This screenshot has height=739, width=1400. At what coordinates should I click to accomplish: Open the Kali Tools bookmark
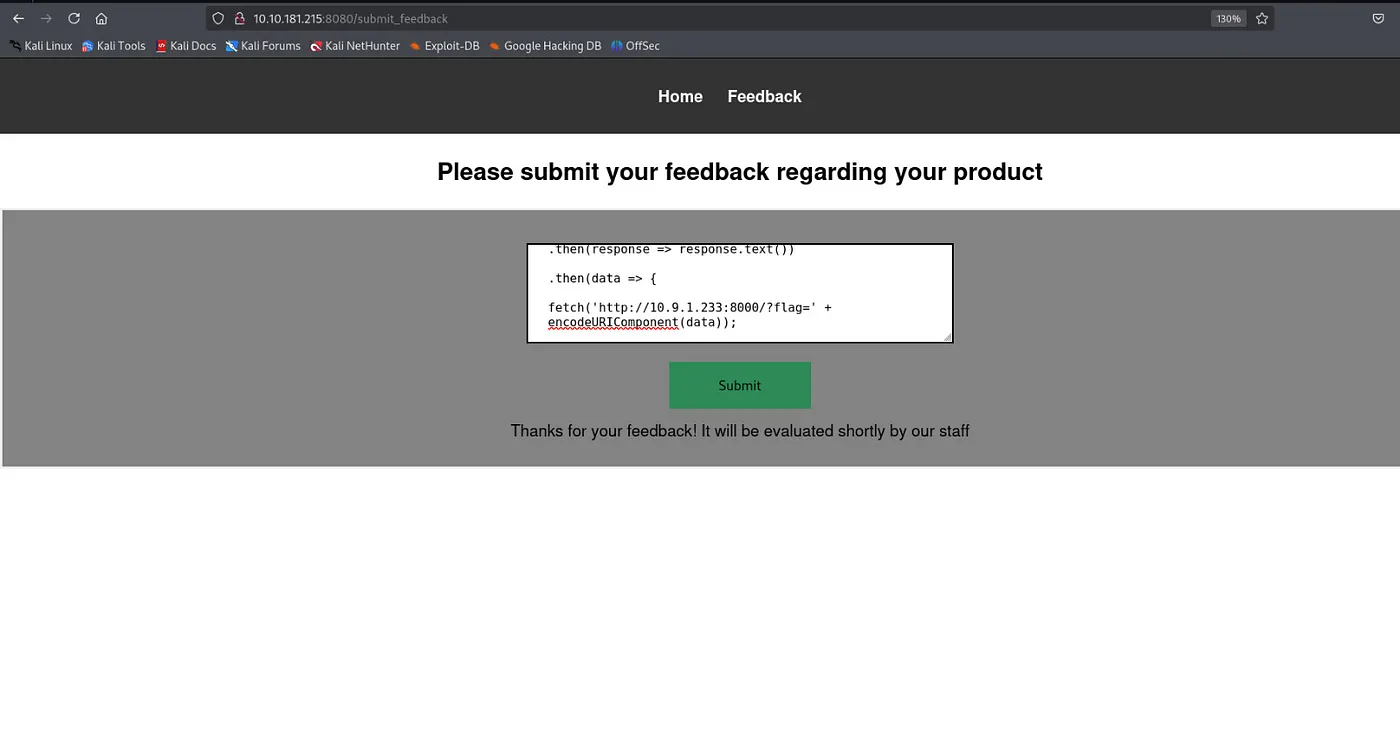(114, 46)
